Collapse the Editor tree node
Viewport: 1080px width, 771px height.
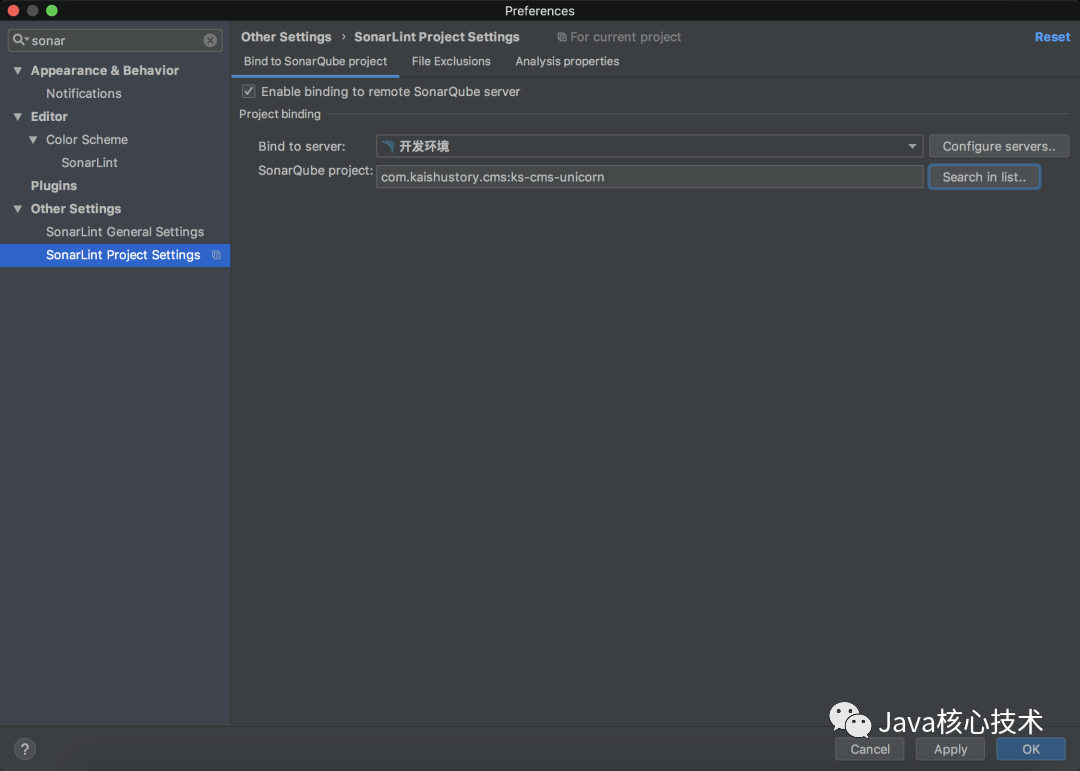pyautogui.click(x=18, y=116)
